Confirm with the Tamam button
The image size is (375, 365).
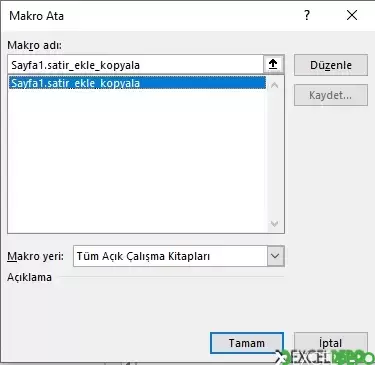pos(247,343)
